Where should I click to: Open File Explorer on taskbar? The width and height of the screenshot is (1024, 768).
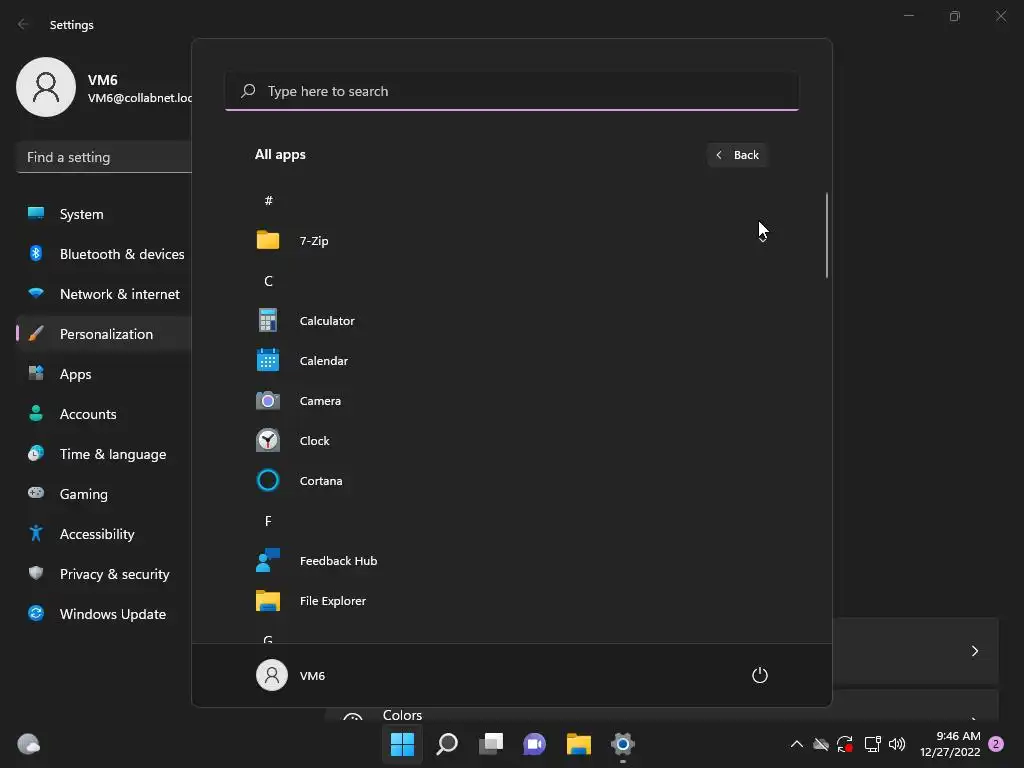tap(579, 744)
